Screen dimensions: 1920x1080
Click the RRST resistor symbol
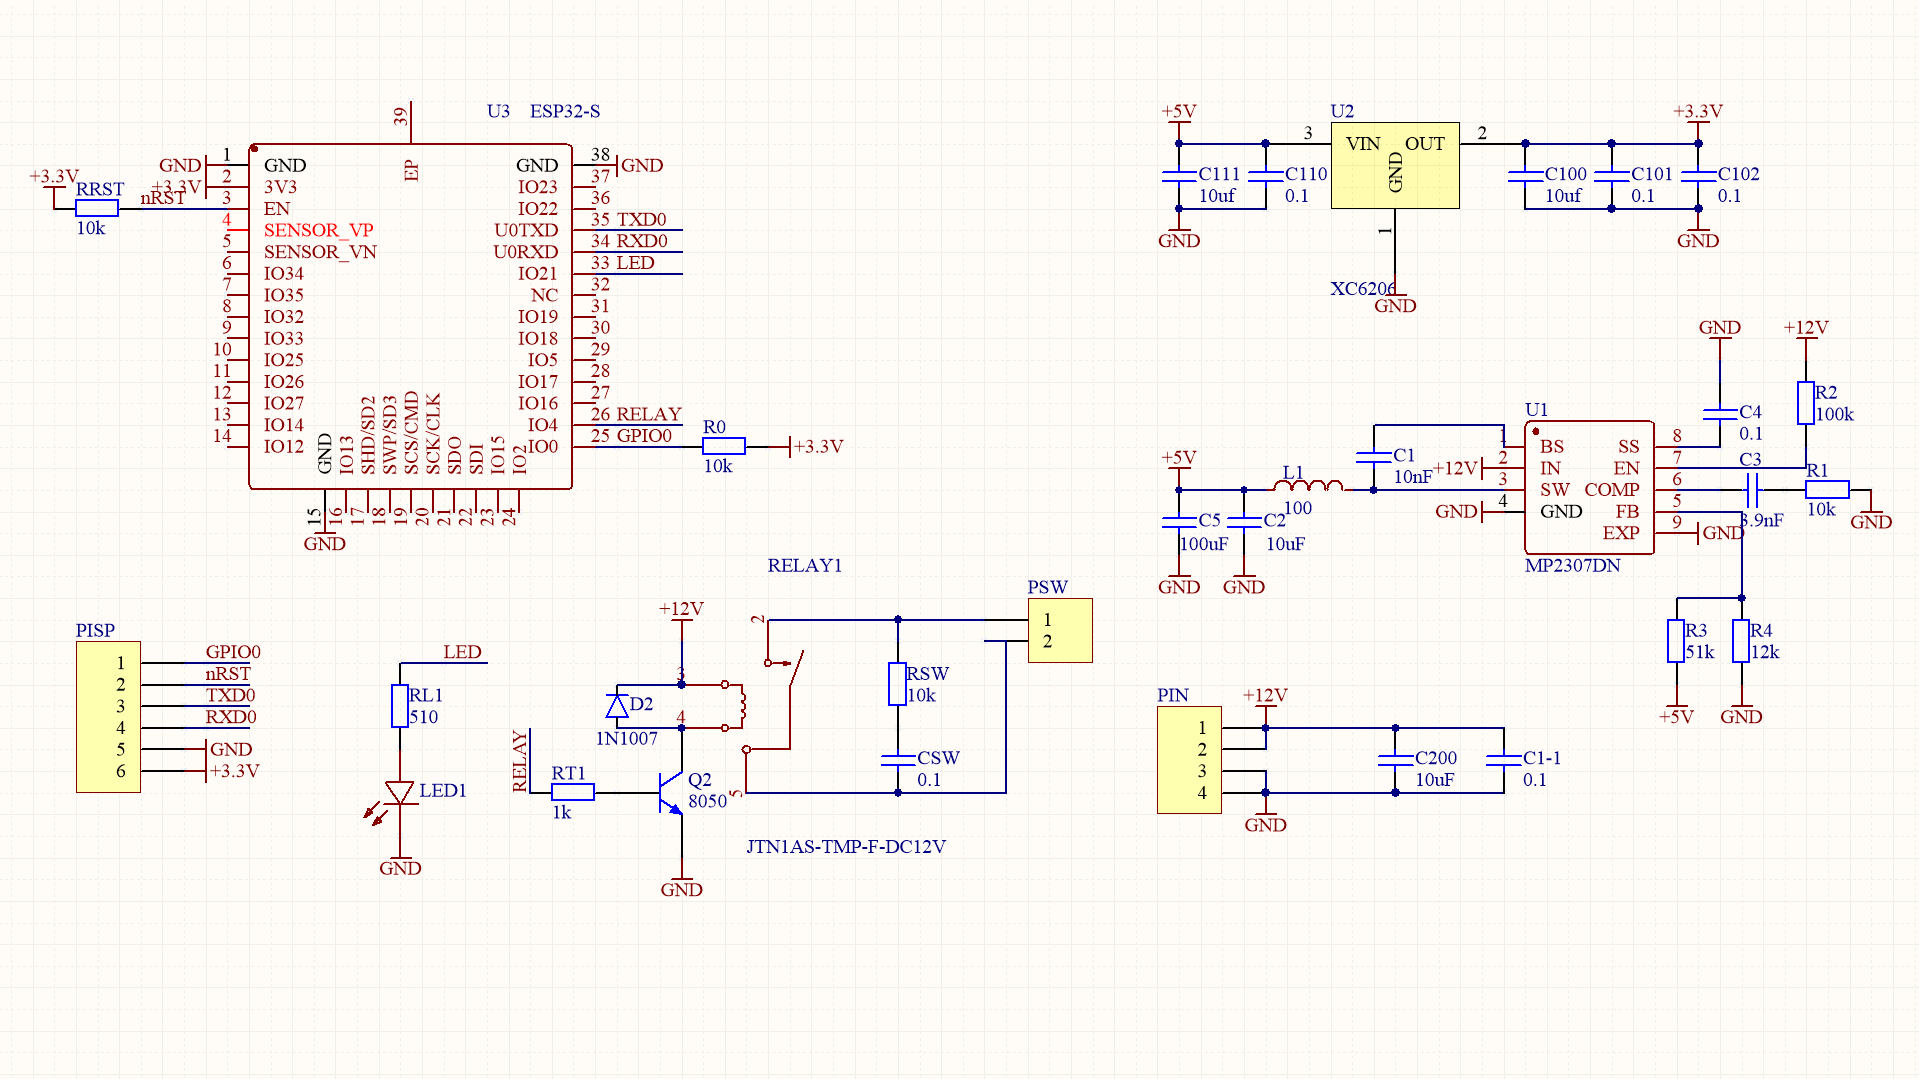(x=97, y=208)
